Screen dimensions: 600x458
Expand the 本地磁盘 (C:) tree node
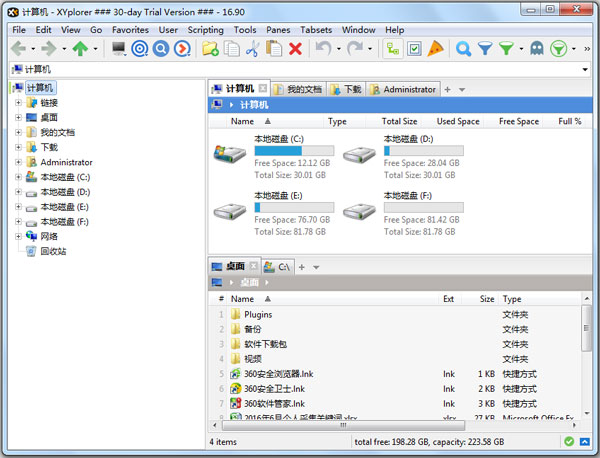(x=18, y=177)
